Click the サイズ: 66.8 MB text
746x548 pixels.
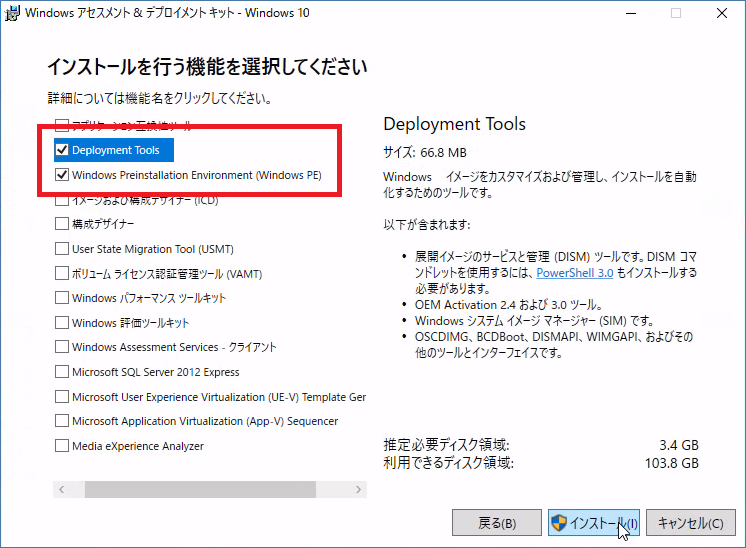(425, 152)
